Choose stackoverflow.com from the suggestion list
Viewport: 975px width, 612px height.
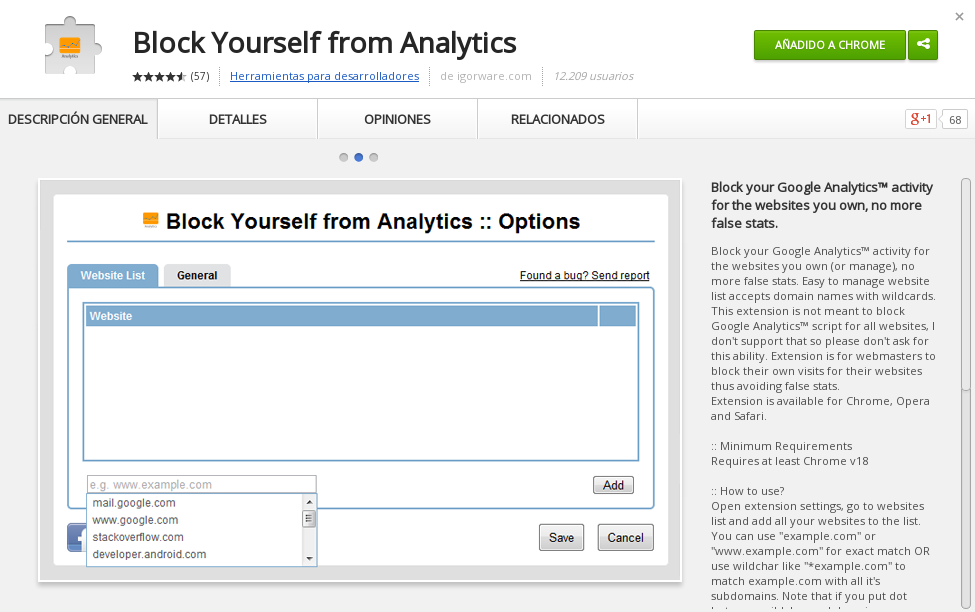click(x=138, y=537)
